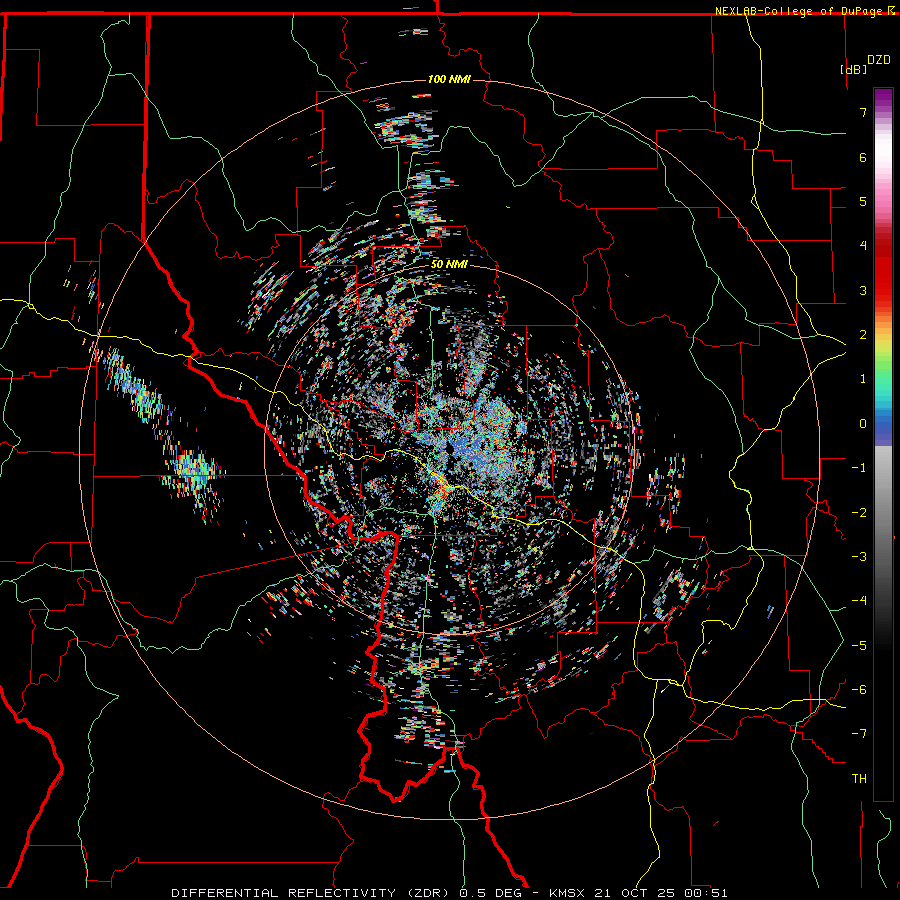Image resolution: width=900 pixels, height=900 pixels.
Task: Select the 6 value on the color scale
Action: pyautogui.click(x=863, y=157)
